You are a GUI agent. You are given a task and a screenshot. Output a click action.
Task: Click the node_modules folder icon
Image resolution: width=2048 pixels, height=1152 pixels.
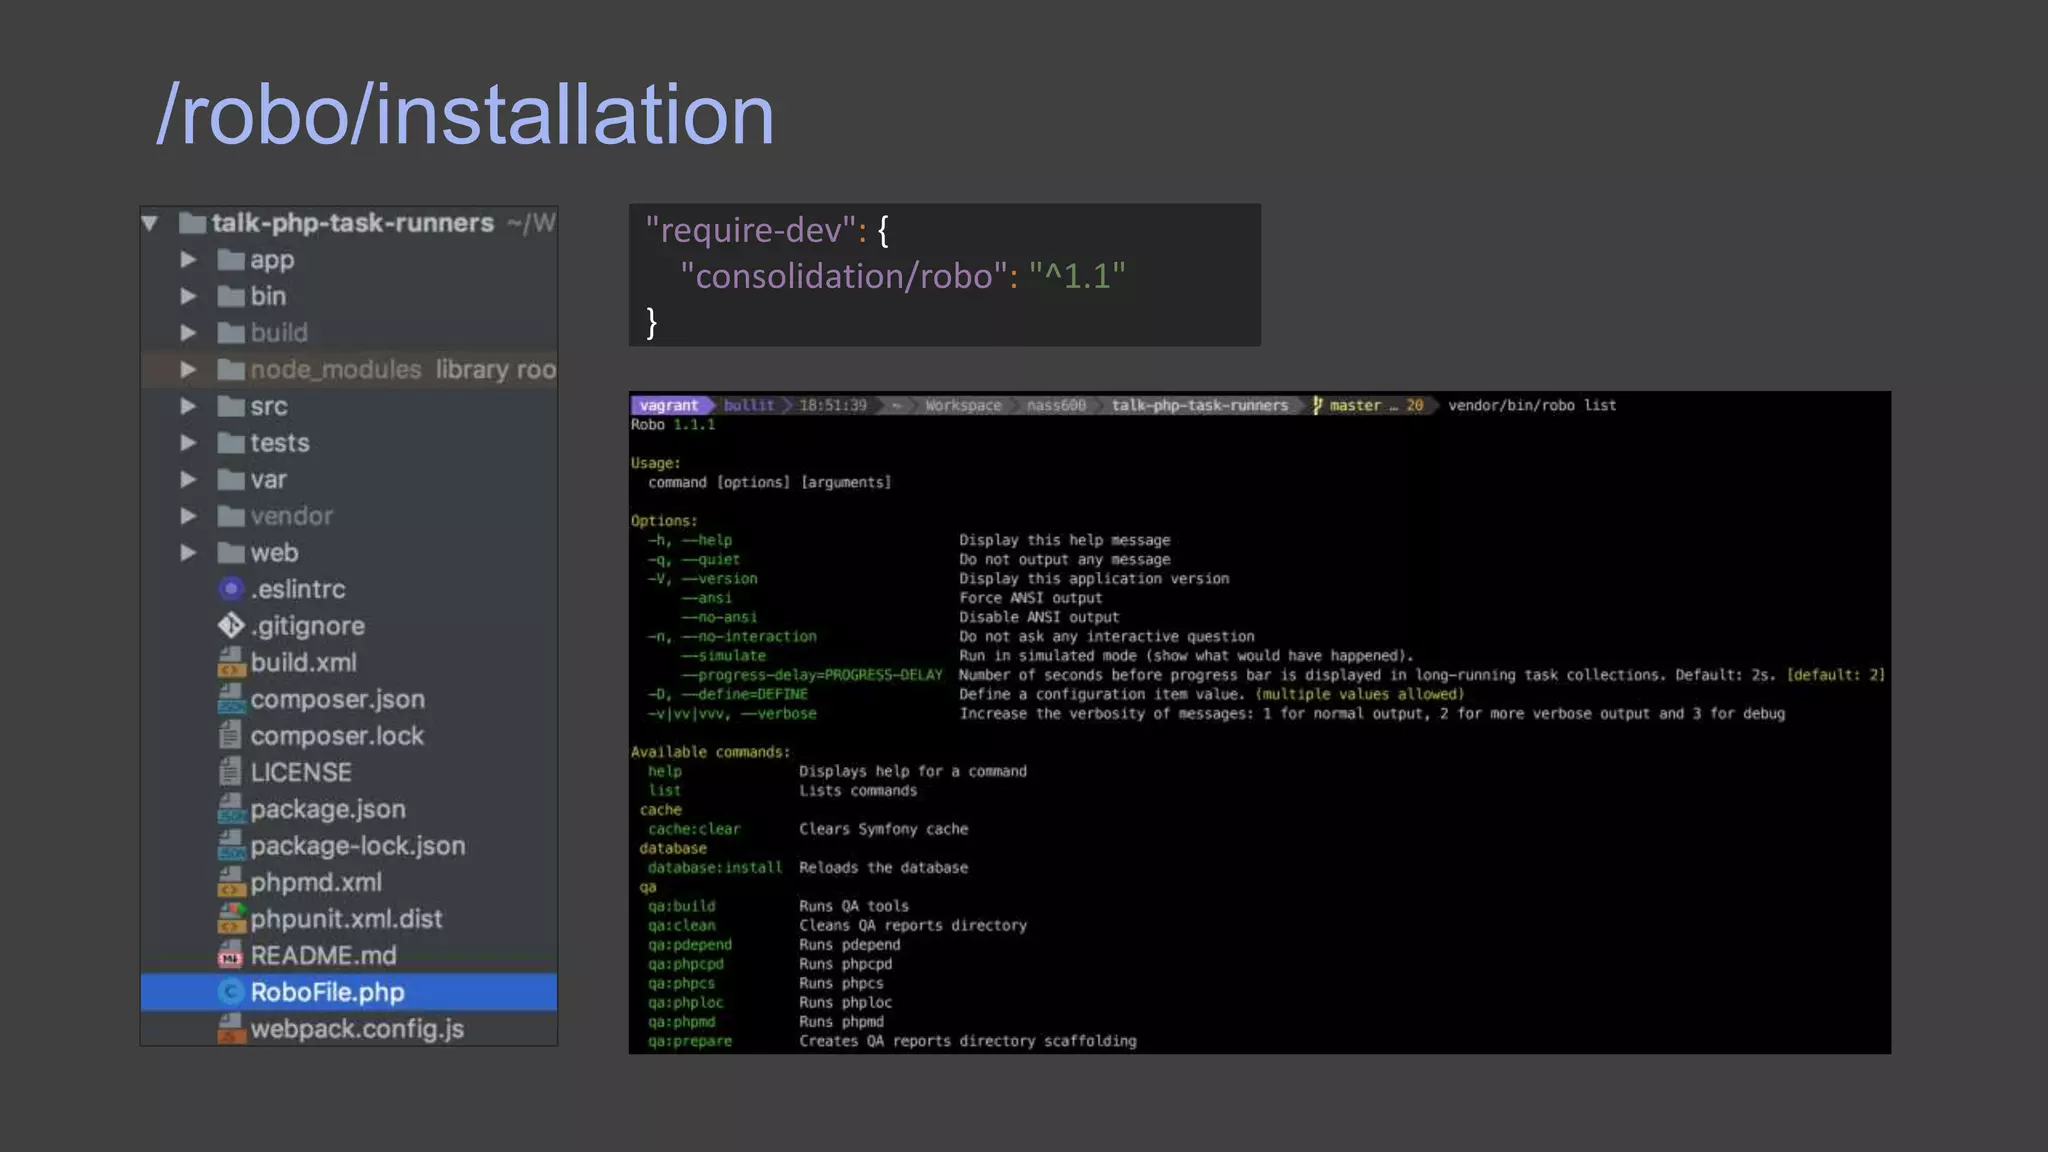pos(231,370)
